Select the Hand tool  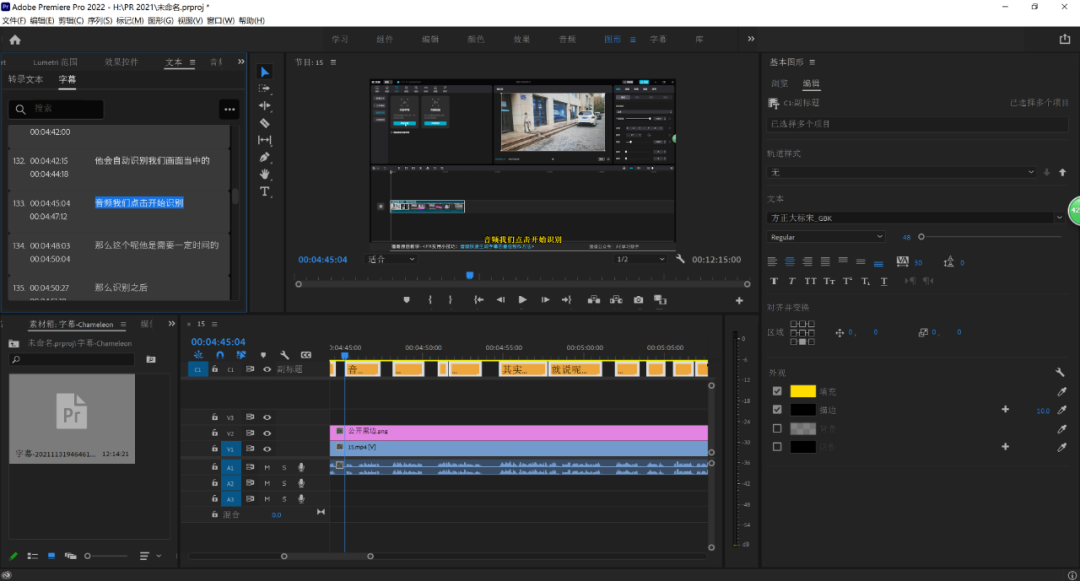(264, 174)
